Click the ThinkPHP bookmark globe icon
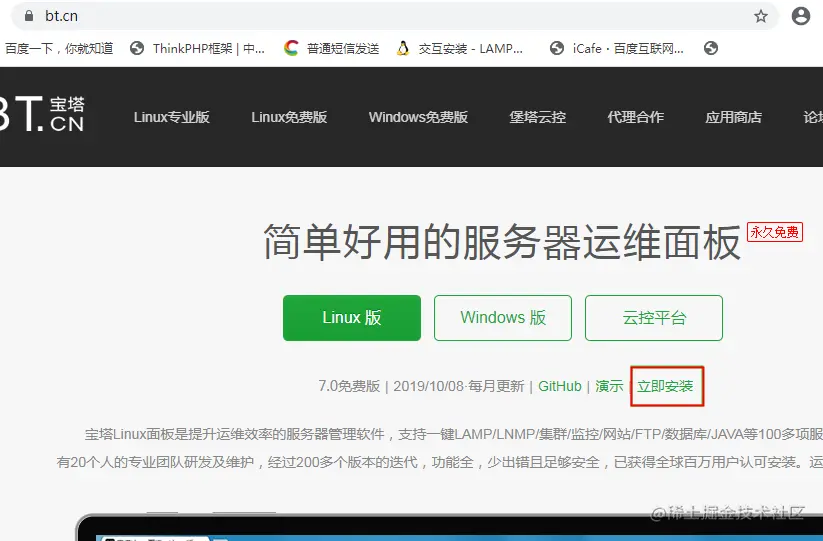This screenshot has width=823, height=541. (x=137, y=48)
